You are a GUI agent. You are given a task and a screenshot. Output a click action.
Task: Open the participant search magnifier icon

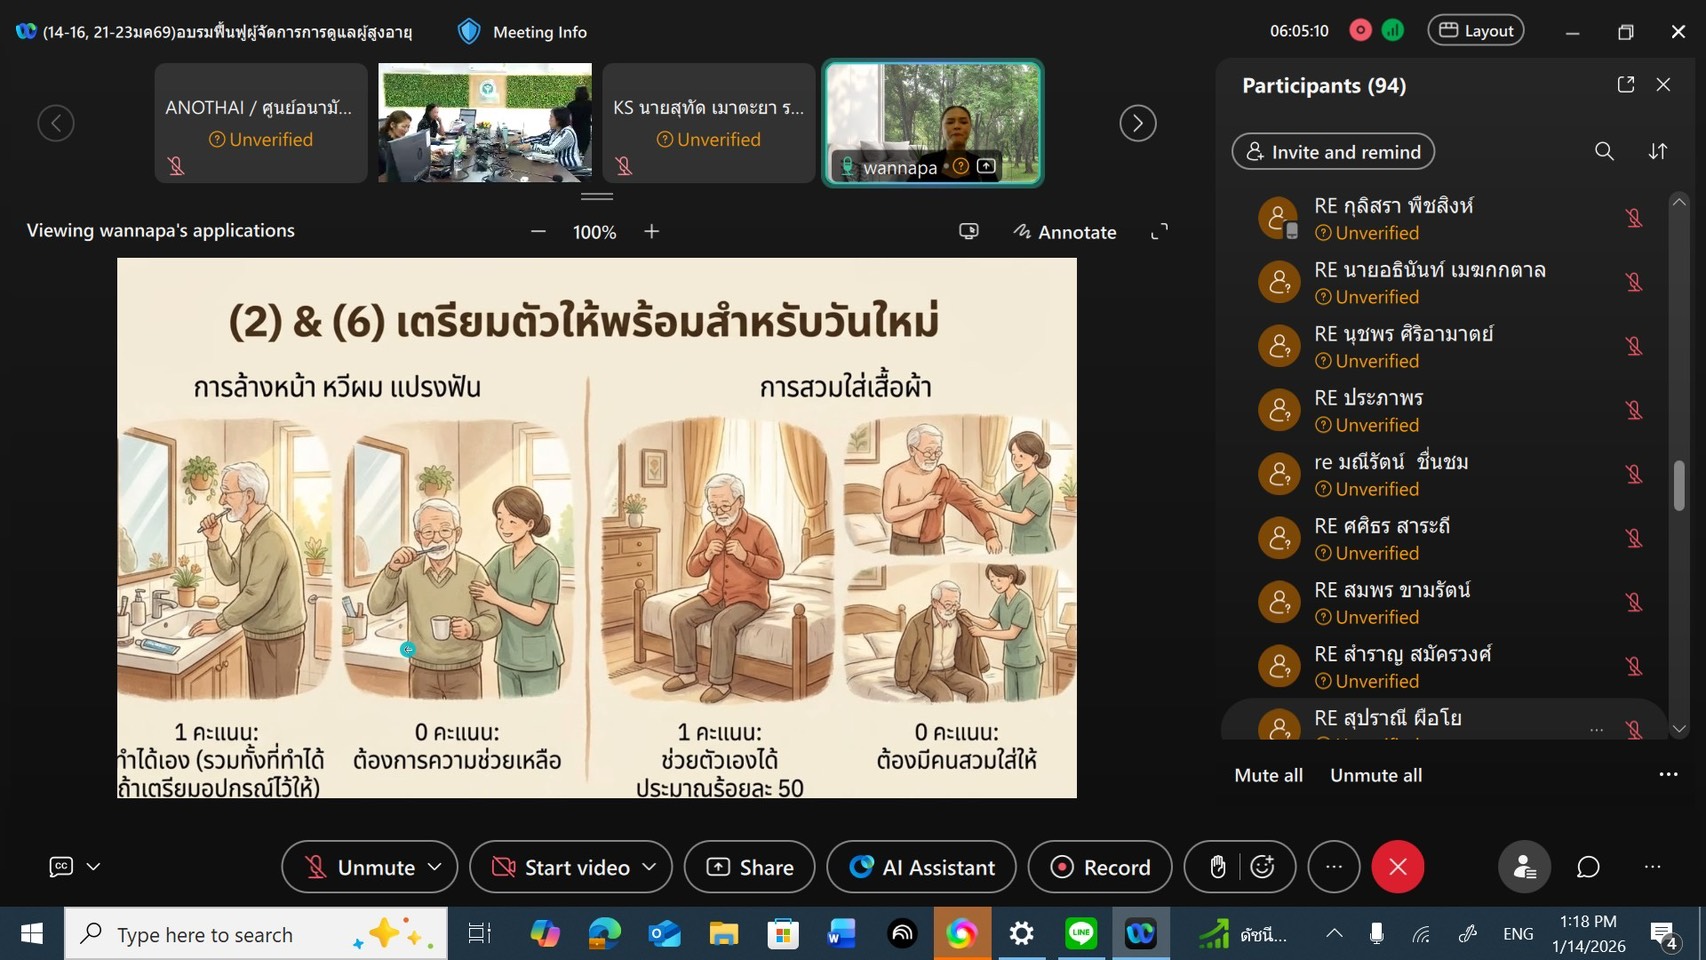pyautogui.click(x=1604, y=151)
